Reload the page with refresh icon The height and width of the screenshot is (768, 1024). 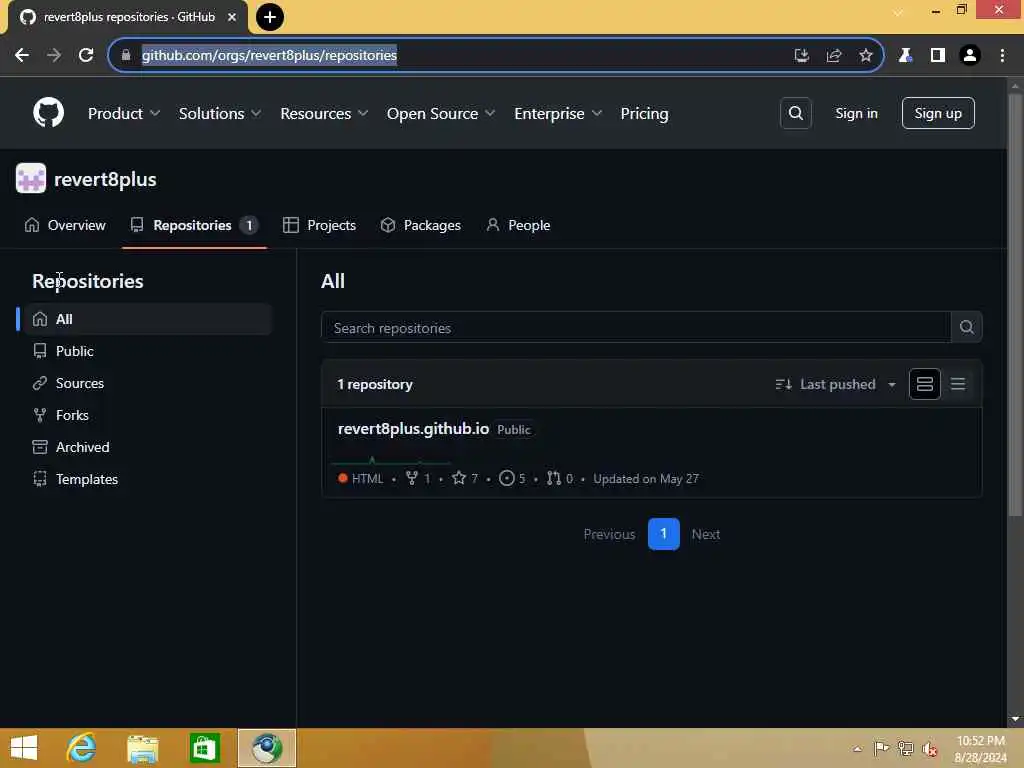click(86, 55)
